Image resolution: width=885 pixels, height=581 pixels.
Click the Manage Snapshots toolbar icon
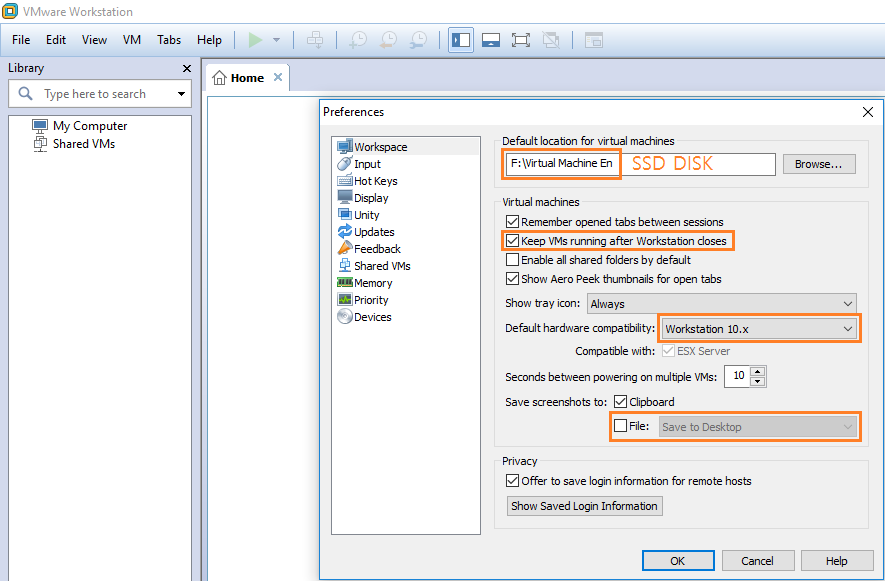click(x=419, y=40)
